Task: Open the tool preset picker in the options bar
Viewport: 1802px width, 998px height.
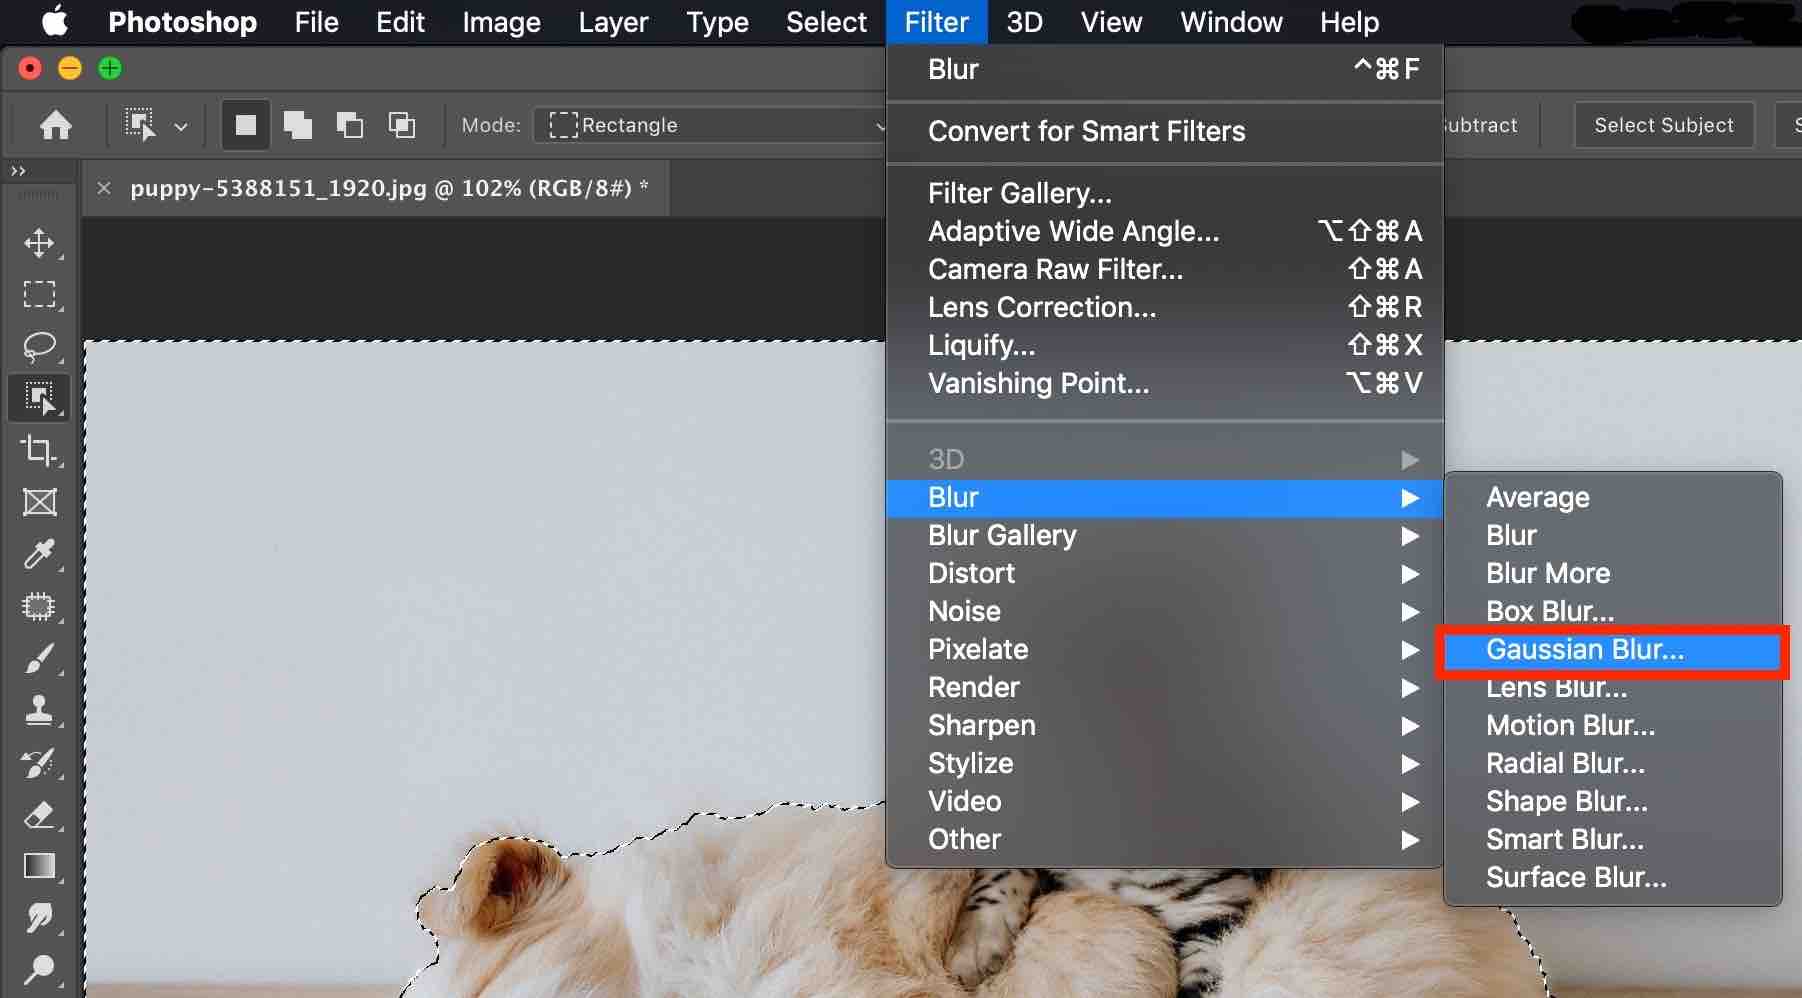Action: (x=156, y=125)
